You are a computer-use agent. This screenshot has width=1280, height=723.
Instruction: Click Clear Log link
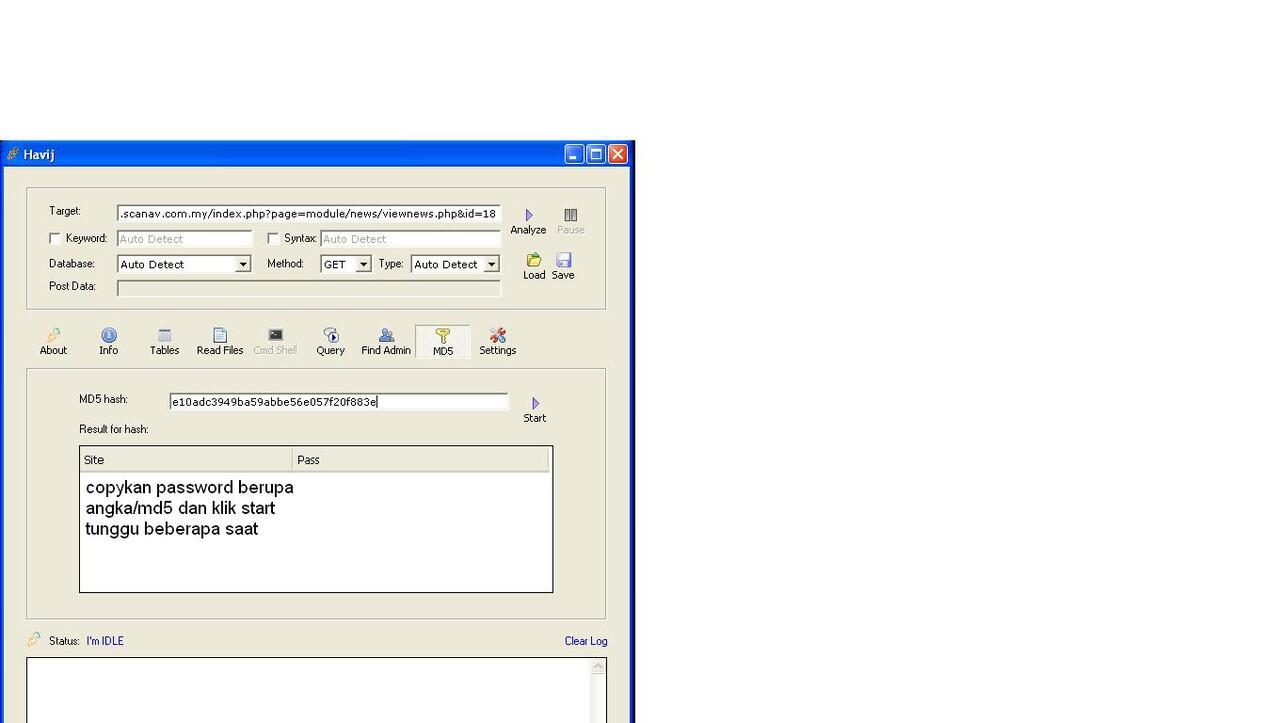[586, 641]
